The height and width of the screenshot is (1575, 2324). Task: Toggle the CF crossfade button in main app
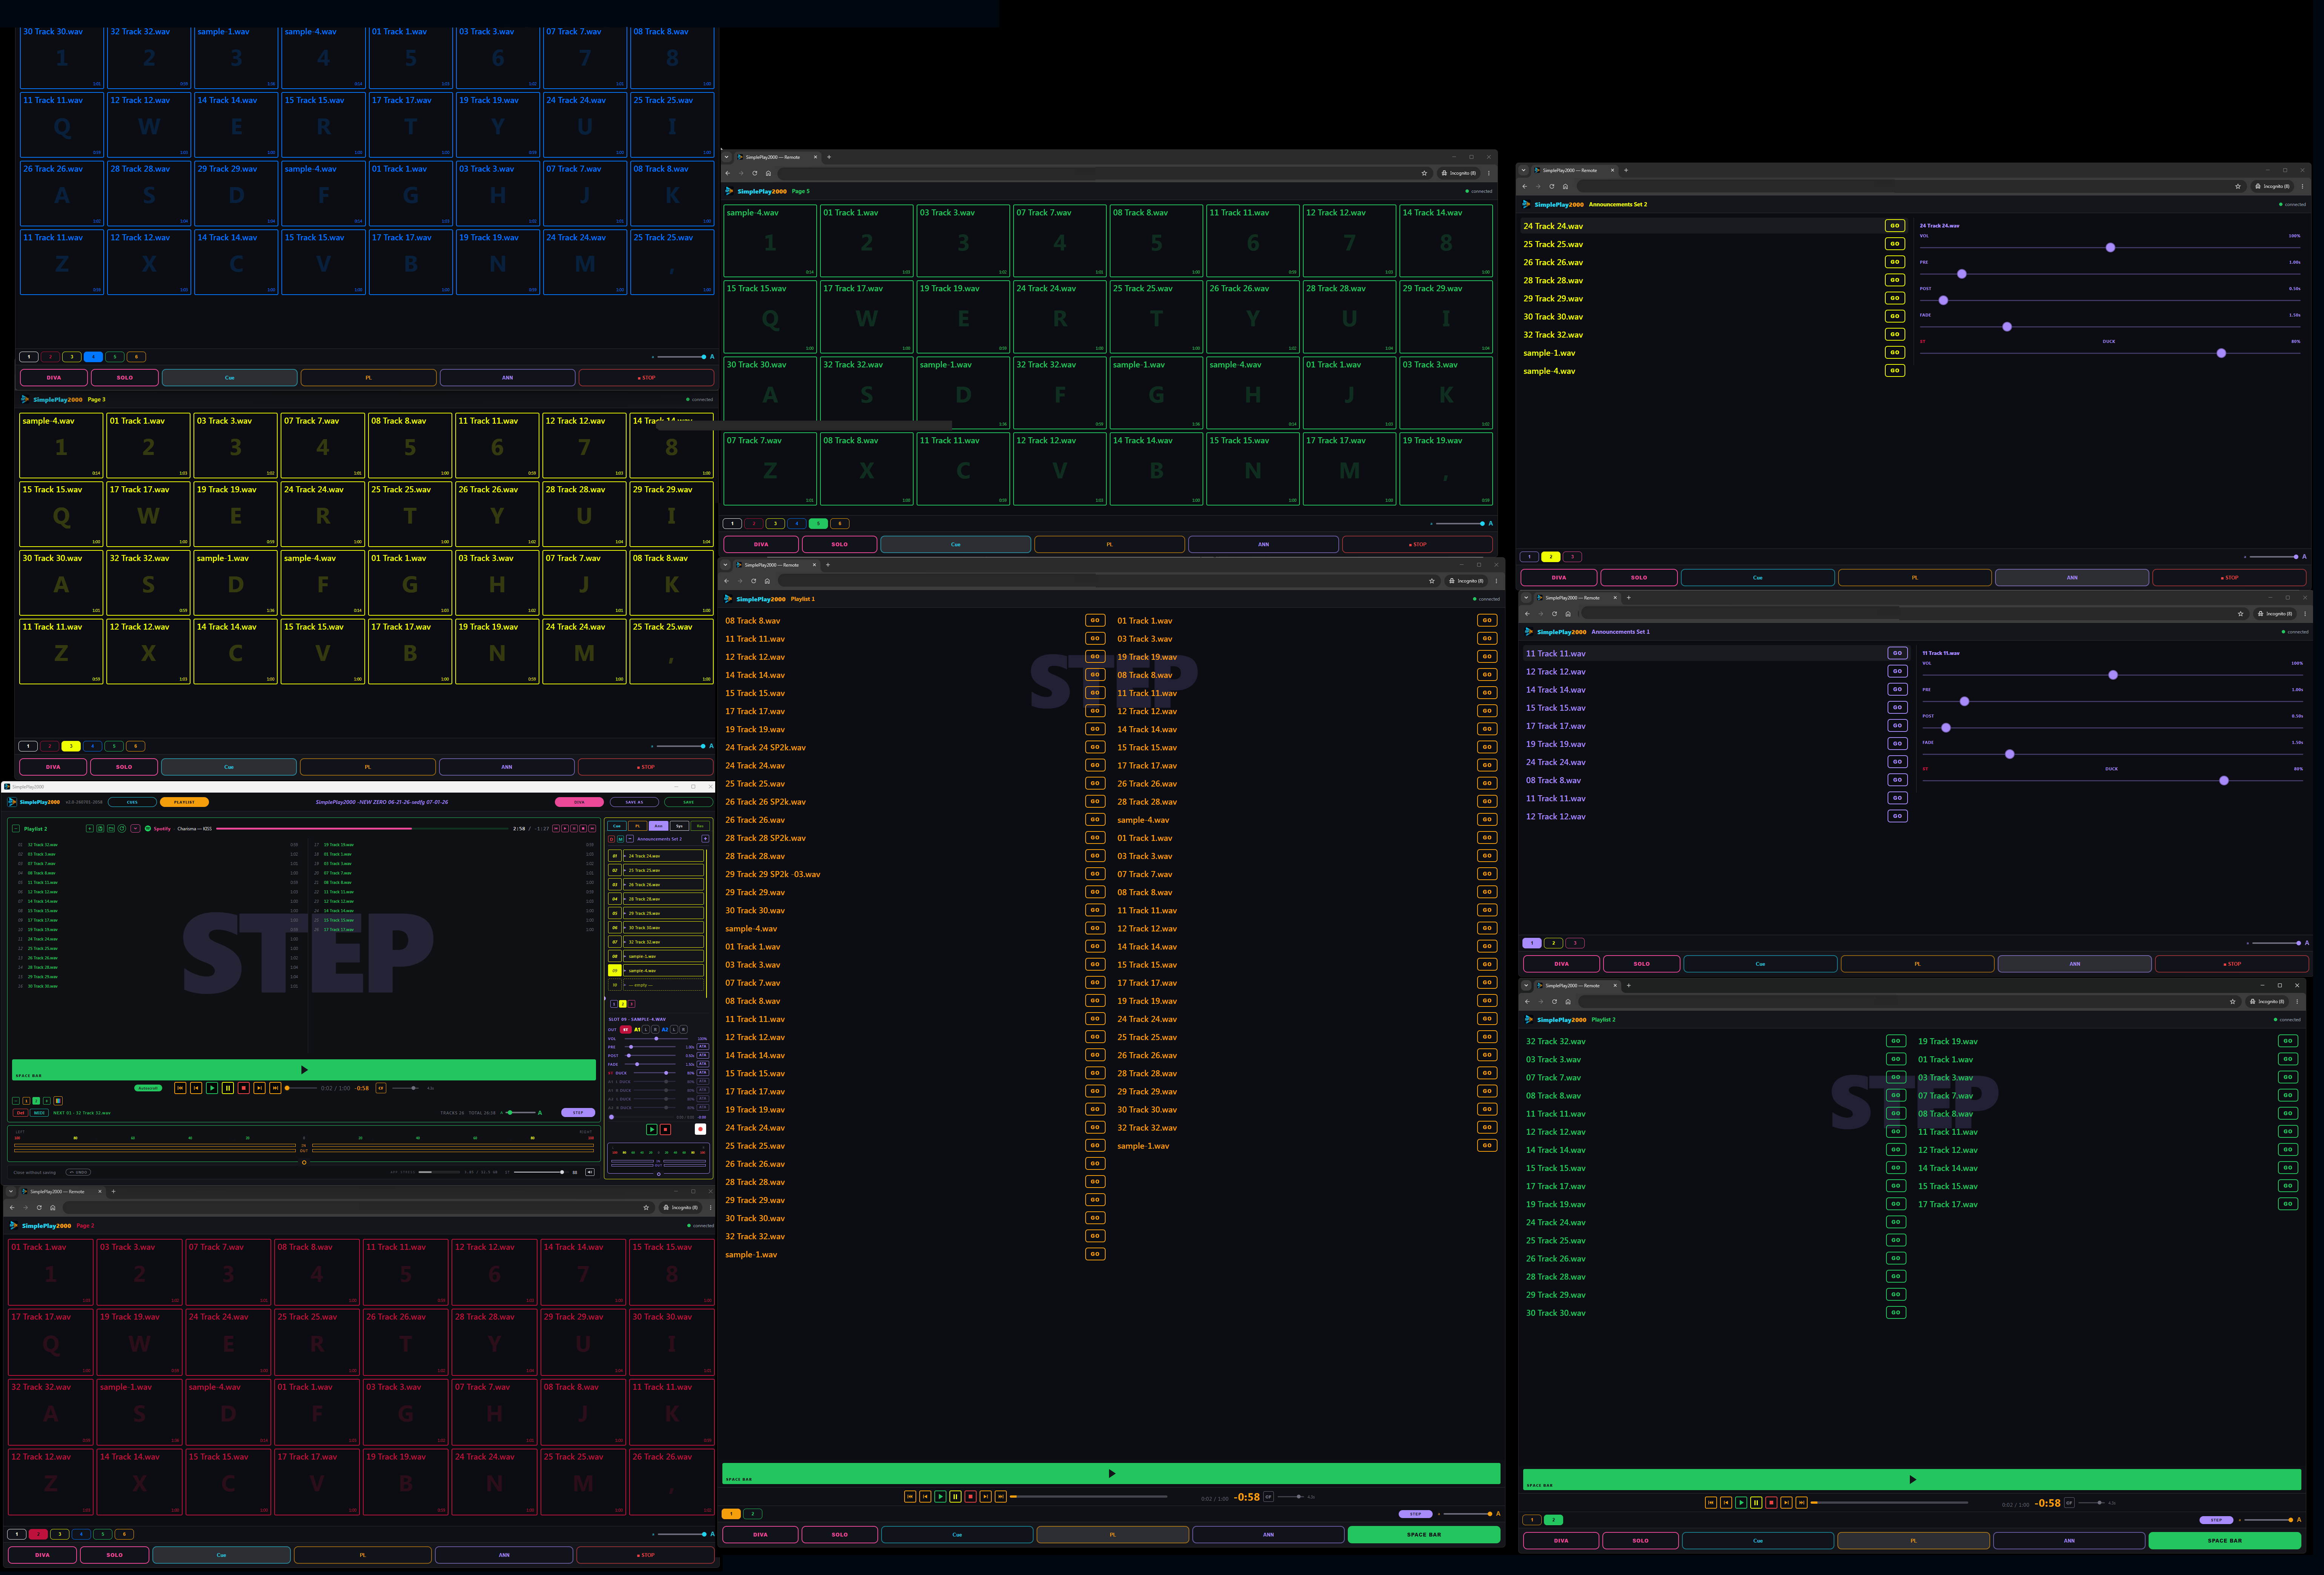pyautogui.click(x=381, y=1088)
